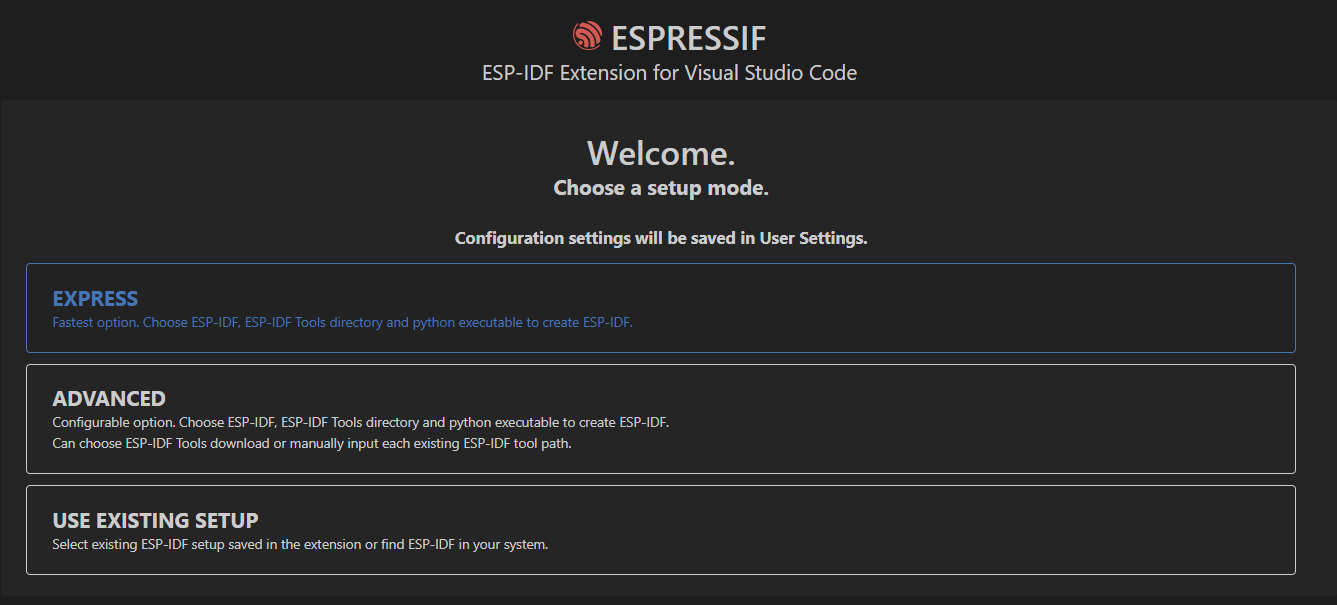Viewport: 1337px width, 605px height.
Task: Click the Select existing ESP-IDF setup description
Action: point(300,545)
